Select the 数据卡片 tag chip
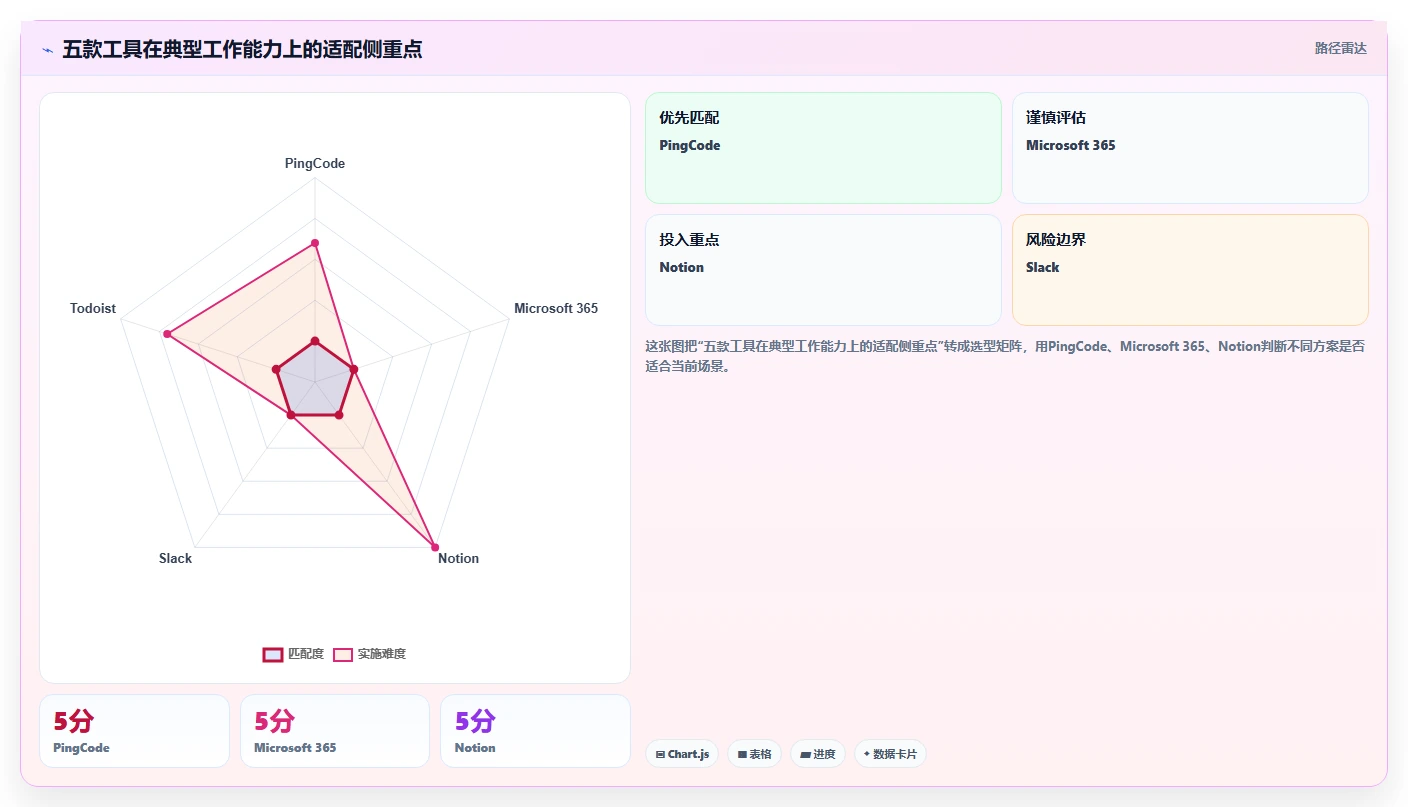The width and height of the screenshot is (1408, 807). pos(890,754)
